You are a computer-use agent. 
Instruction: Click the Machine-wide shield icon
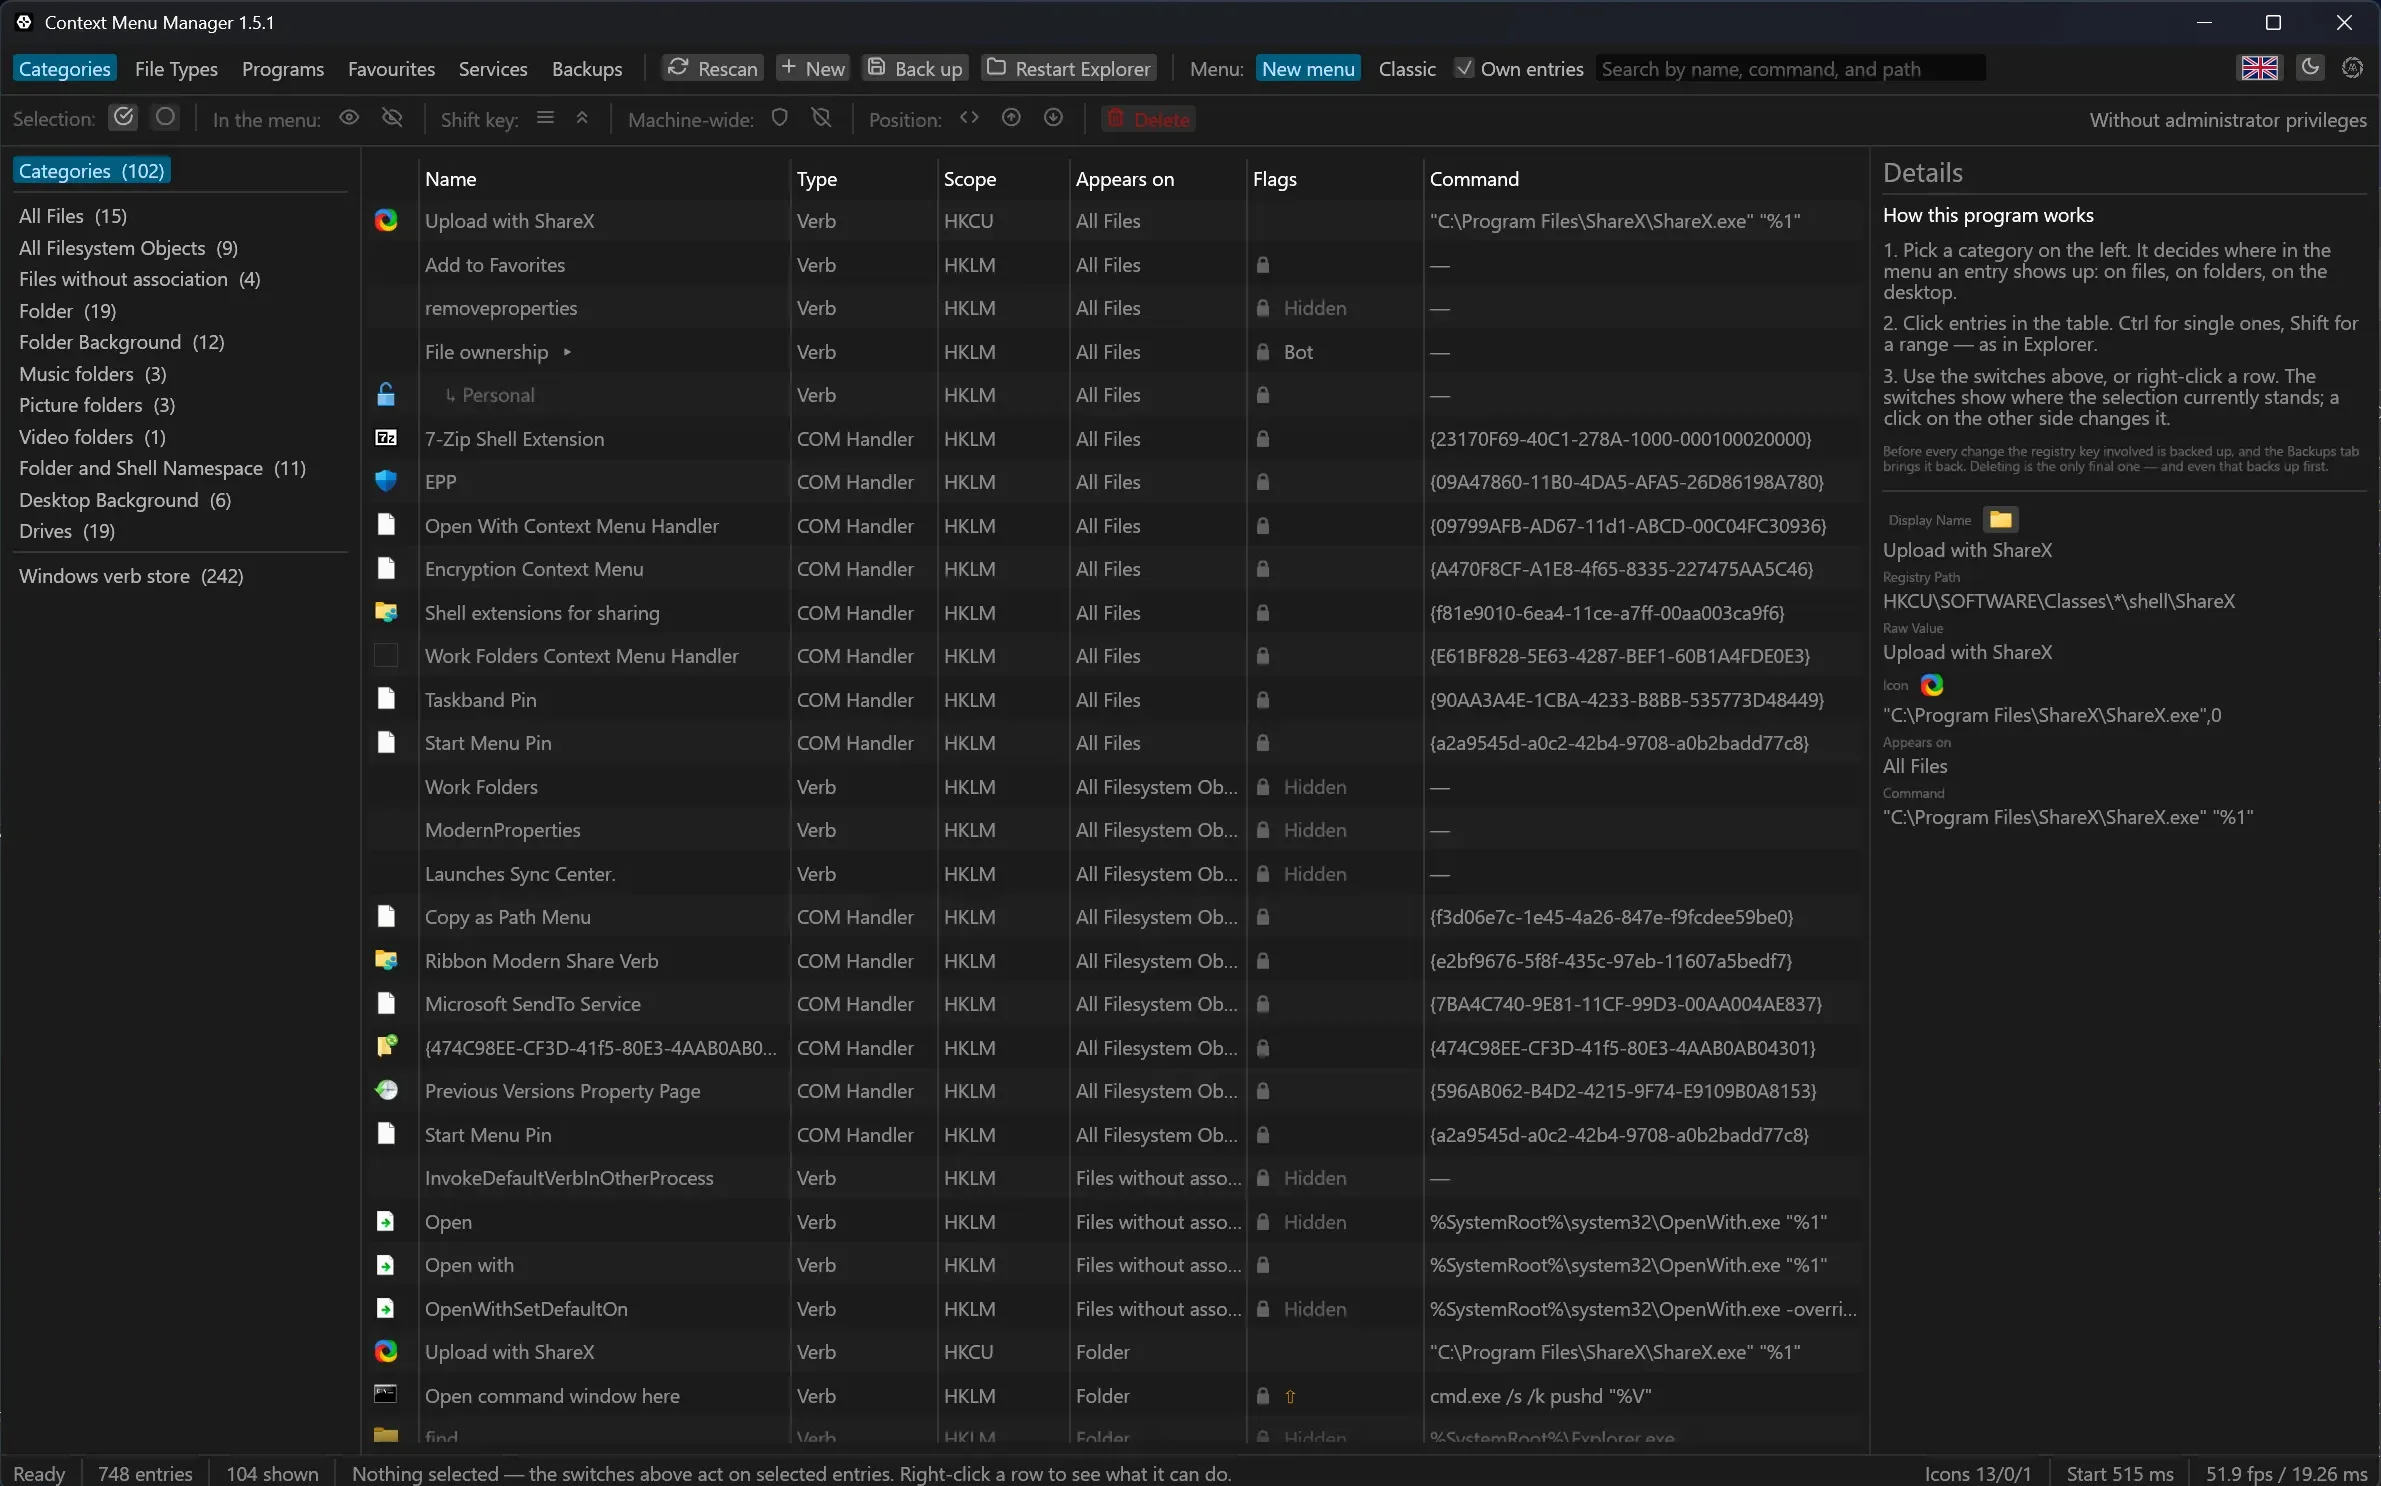(x=780, y=118)
